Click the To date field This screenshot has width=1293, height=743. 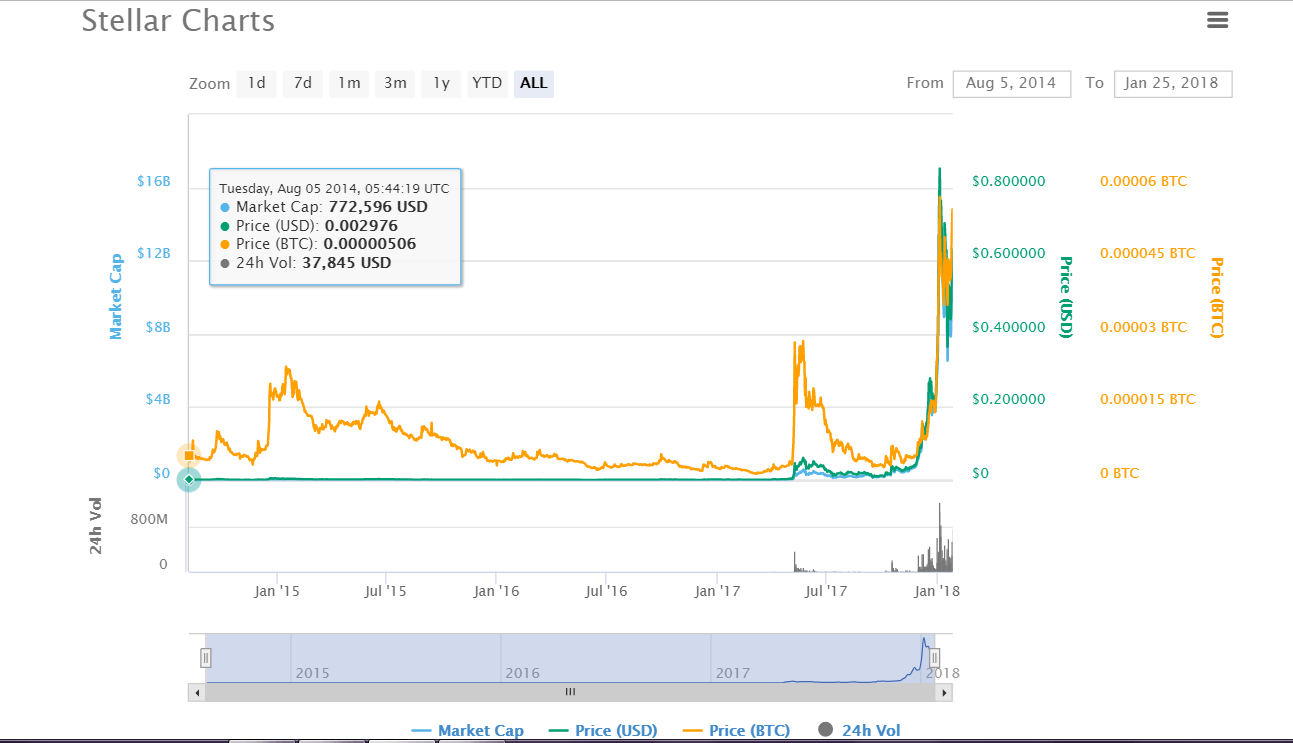1172,83
